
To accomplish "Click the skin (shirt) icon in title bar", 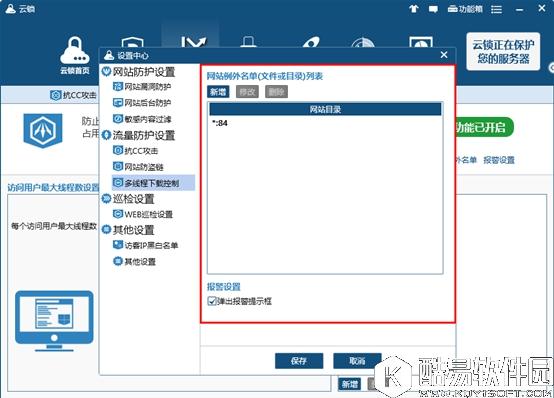I will [x=414, y=9].
